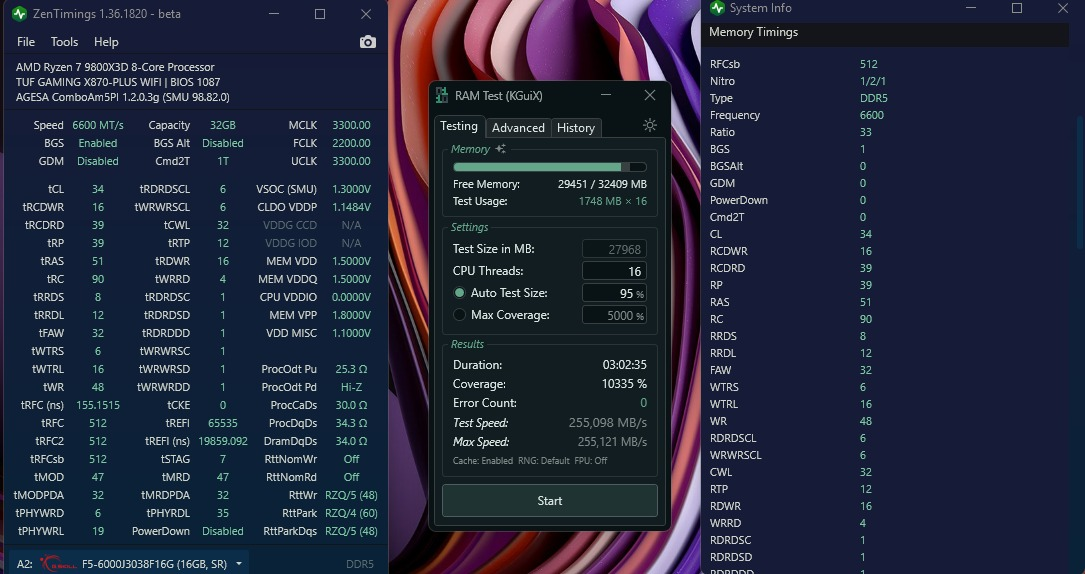
Task: Open the Help menu in ZenTimings
Action: click(x=106, y=42)
